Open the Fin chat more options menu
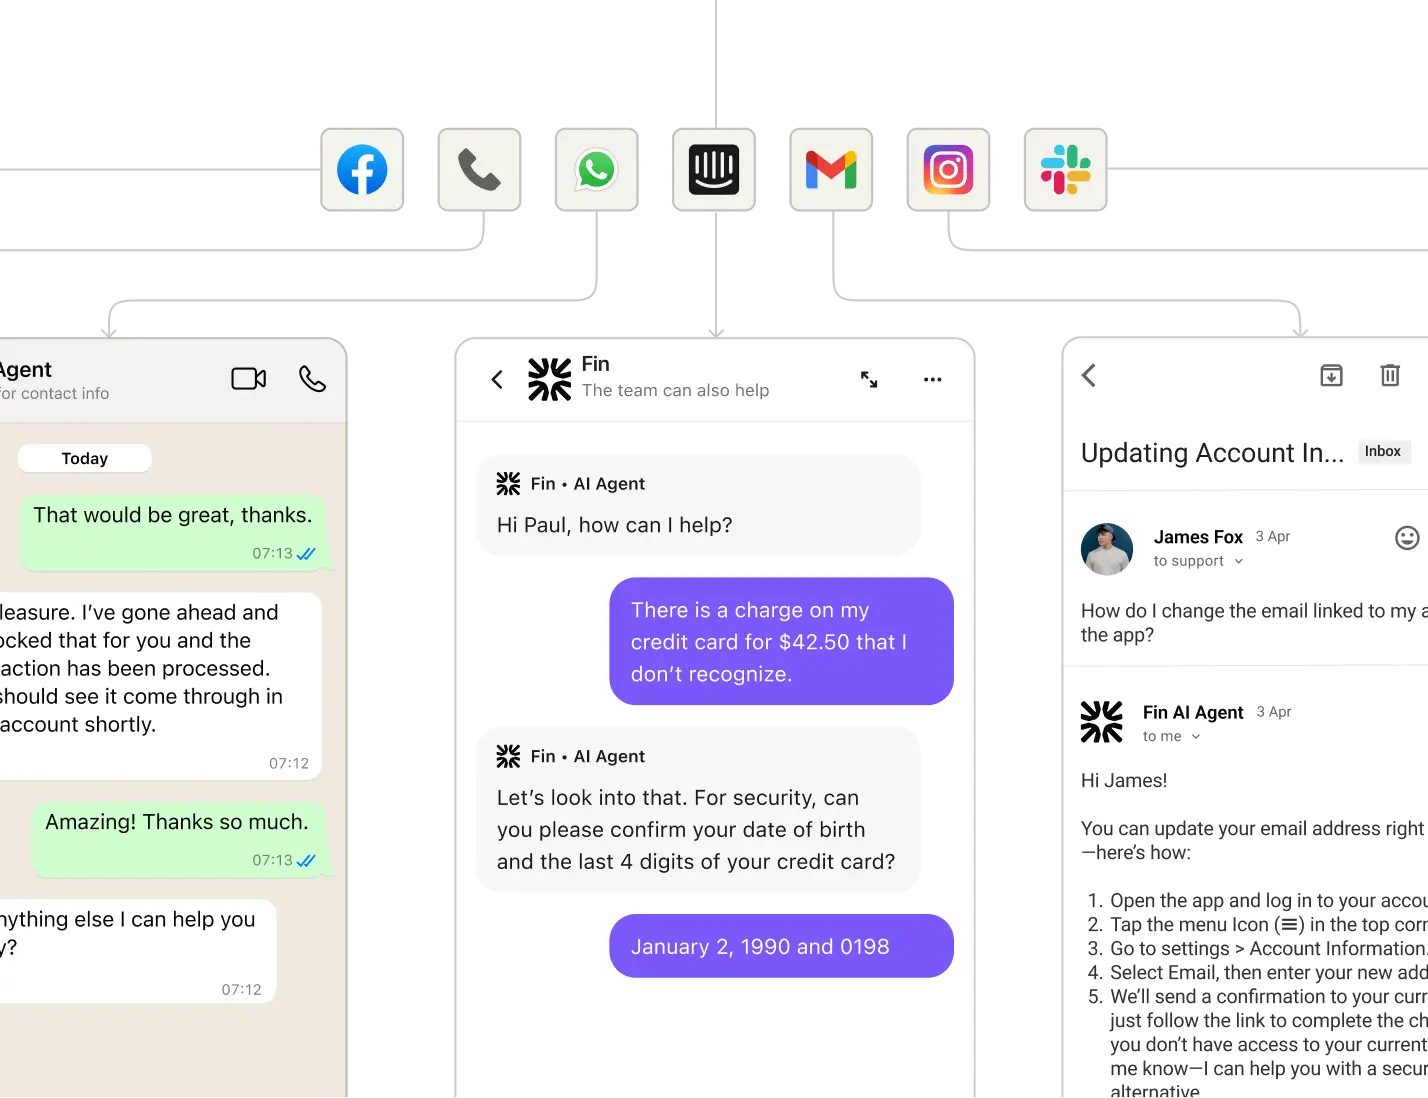The height and width of the screenshot is (1098, 1428). [x=932, y=380]
